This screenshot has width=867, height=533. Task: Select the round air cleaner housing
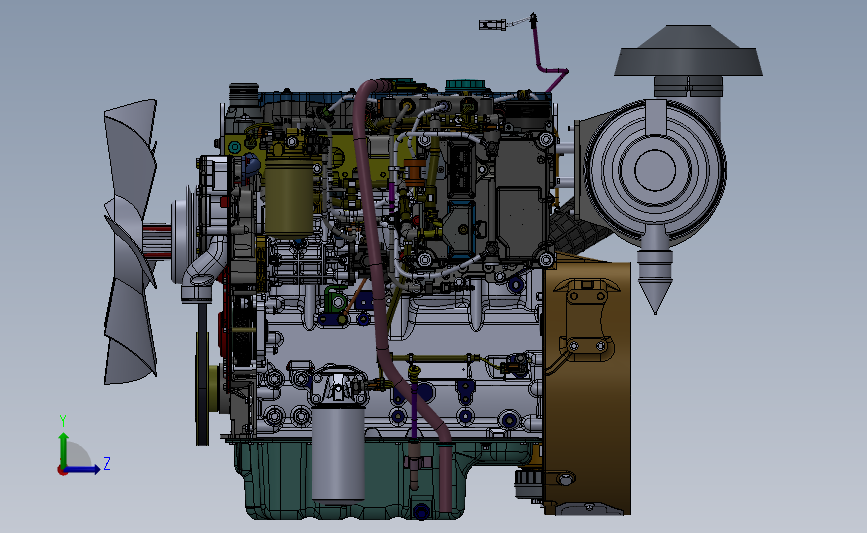pos(655,170)
